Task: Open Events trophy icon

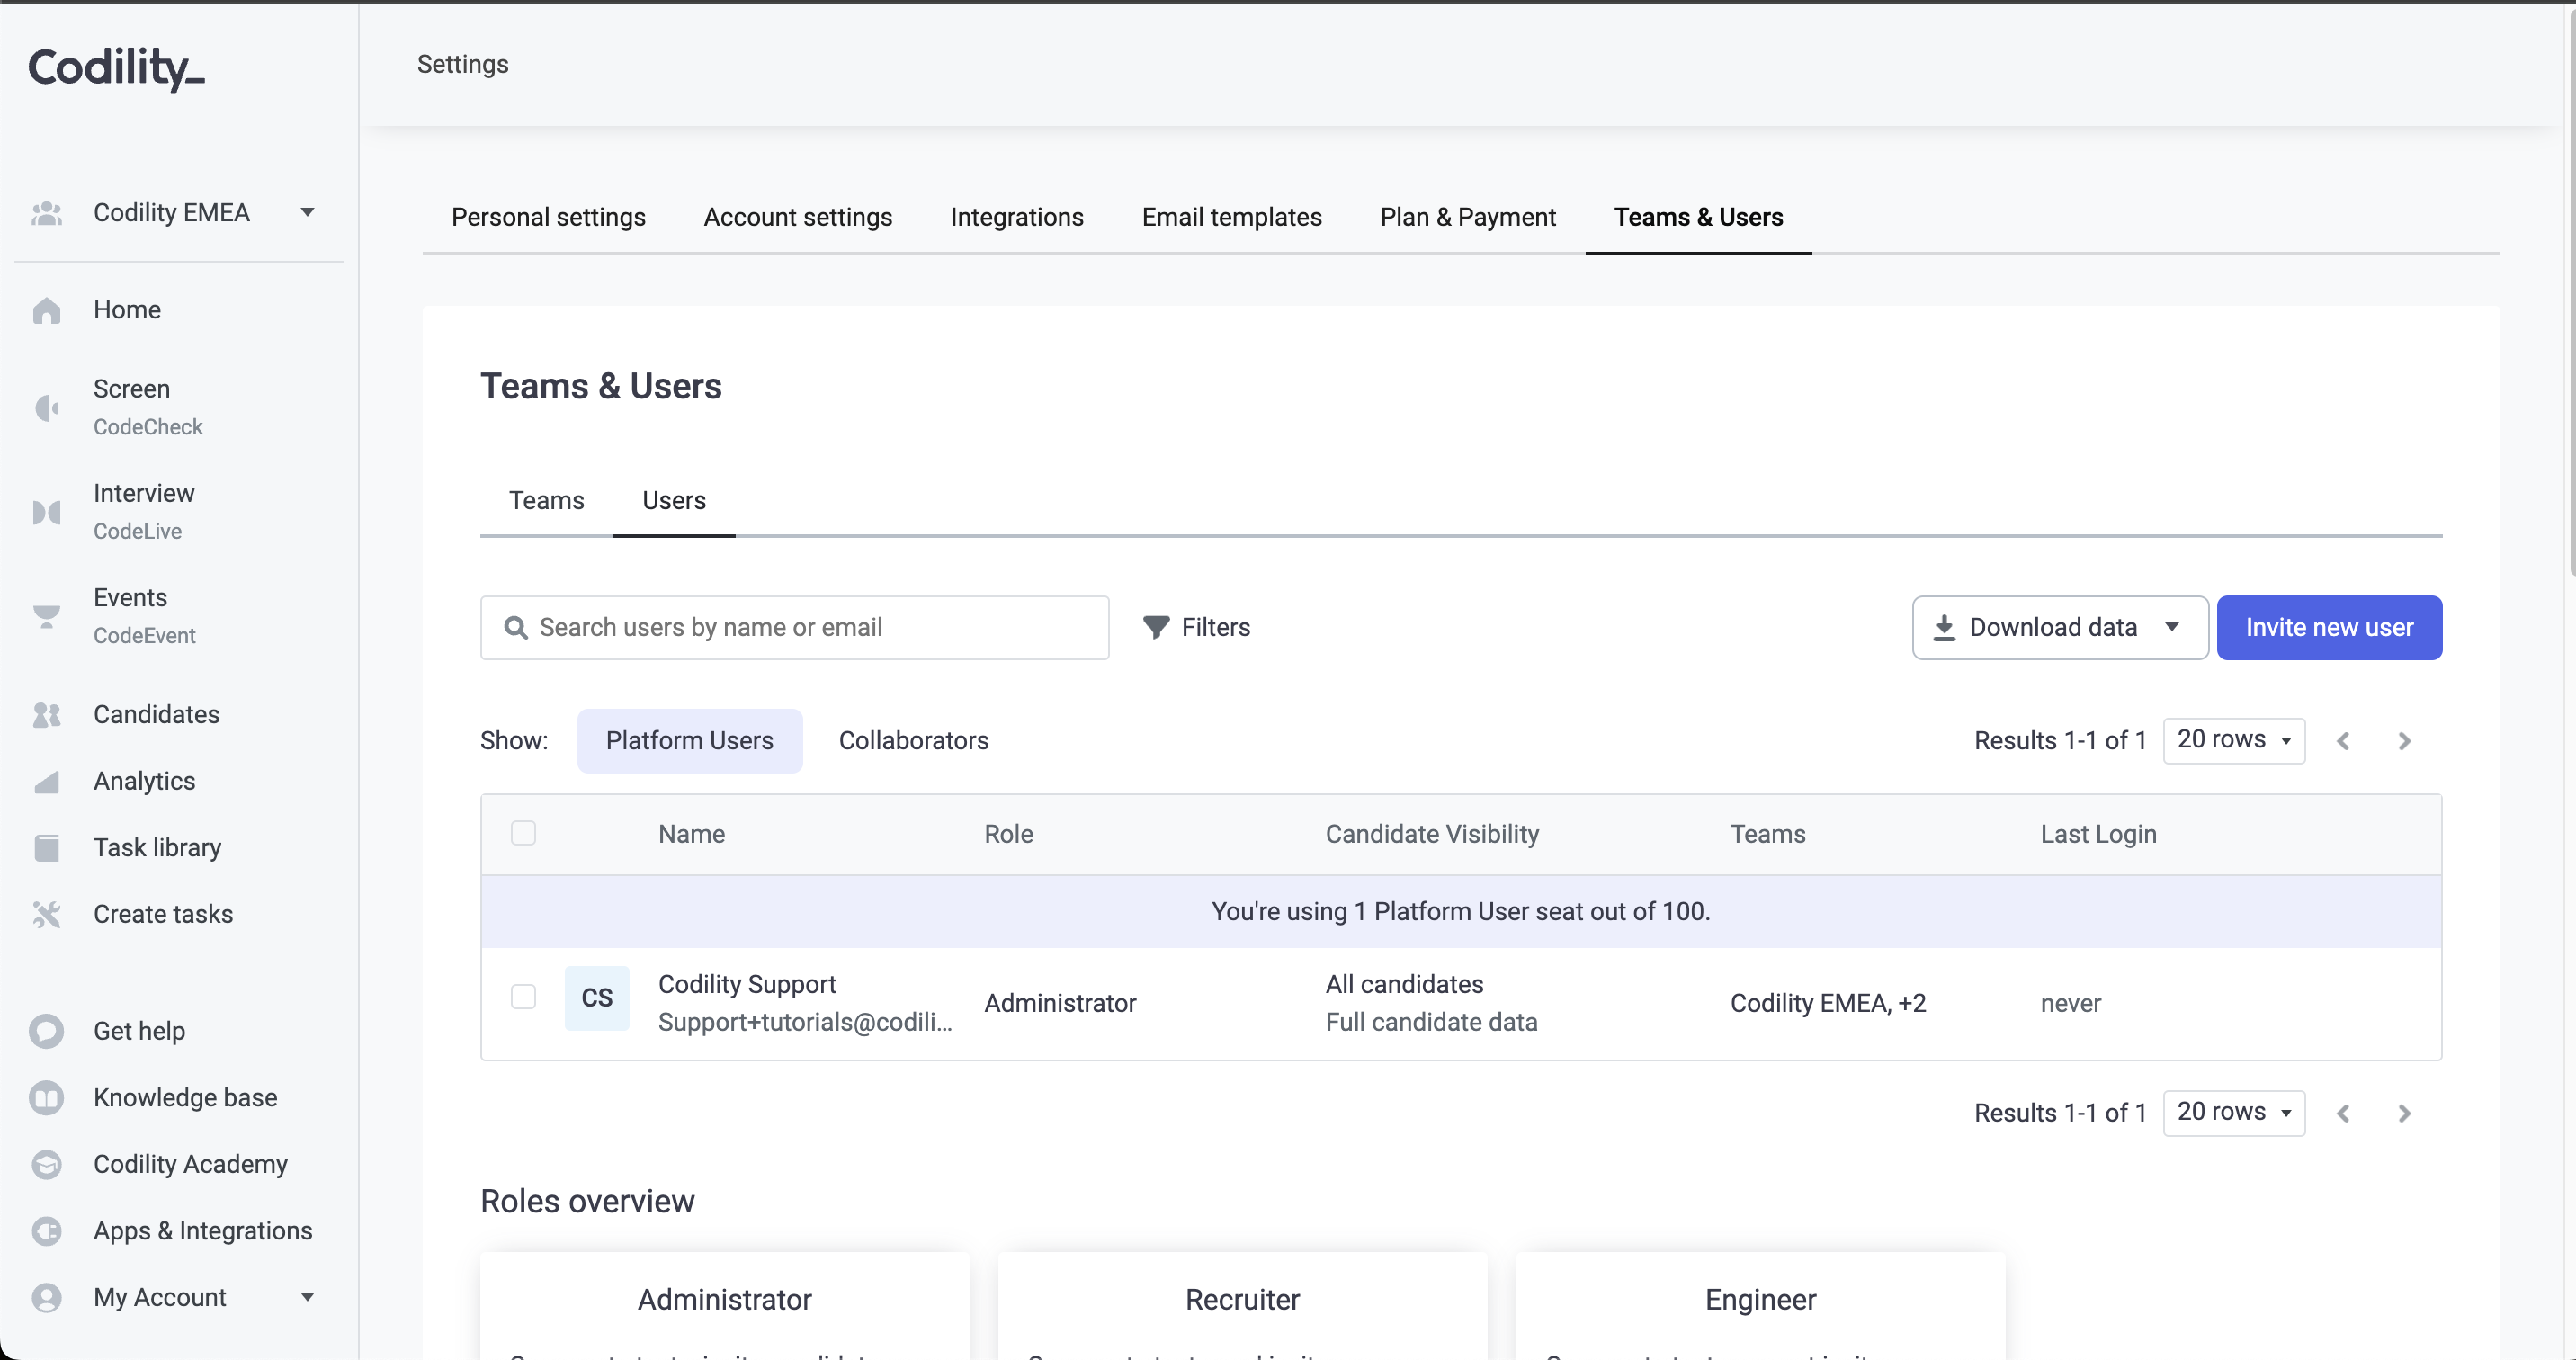Action: click(47, 616)
